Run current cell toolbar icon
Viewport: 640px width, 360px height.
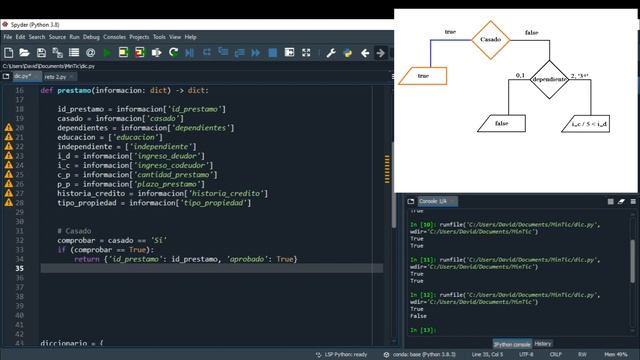pyautogui.click(x=123, y=53)
